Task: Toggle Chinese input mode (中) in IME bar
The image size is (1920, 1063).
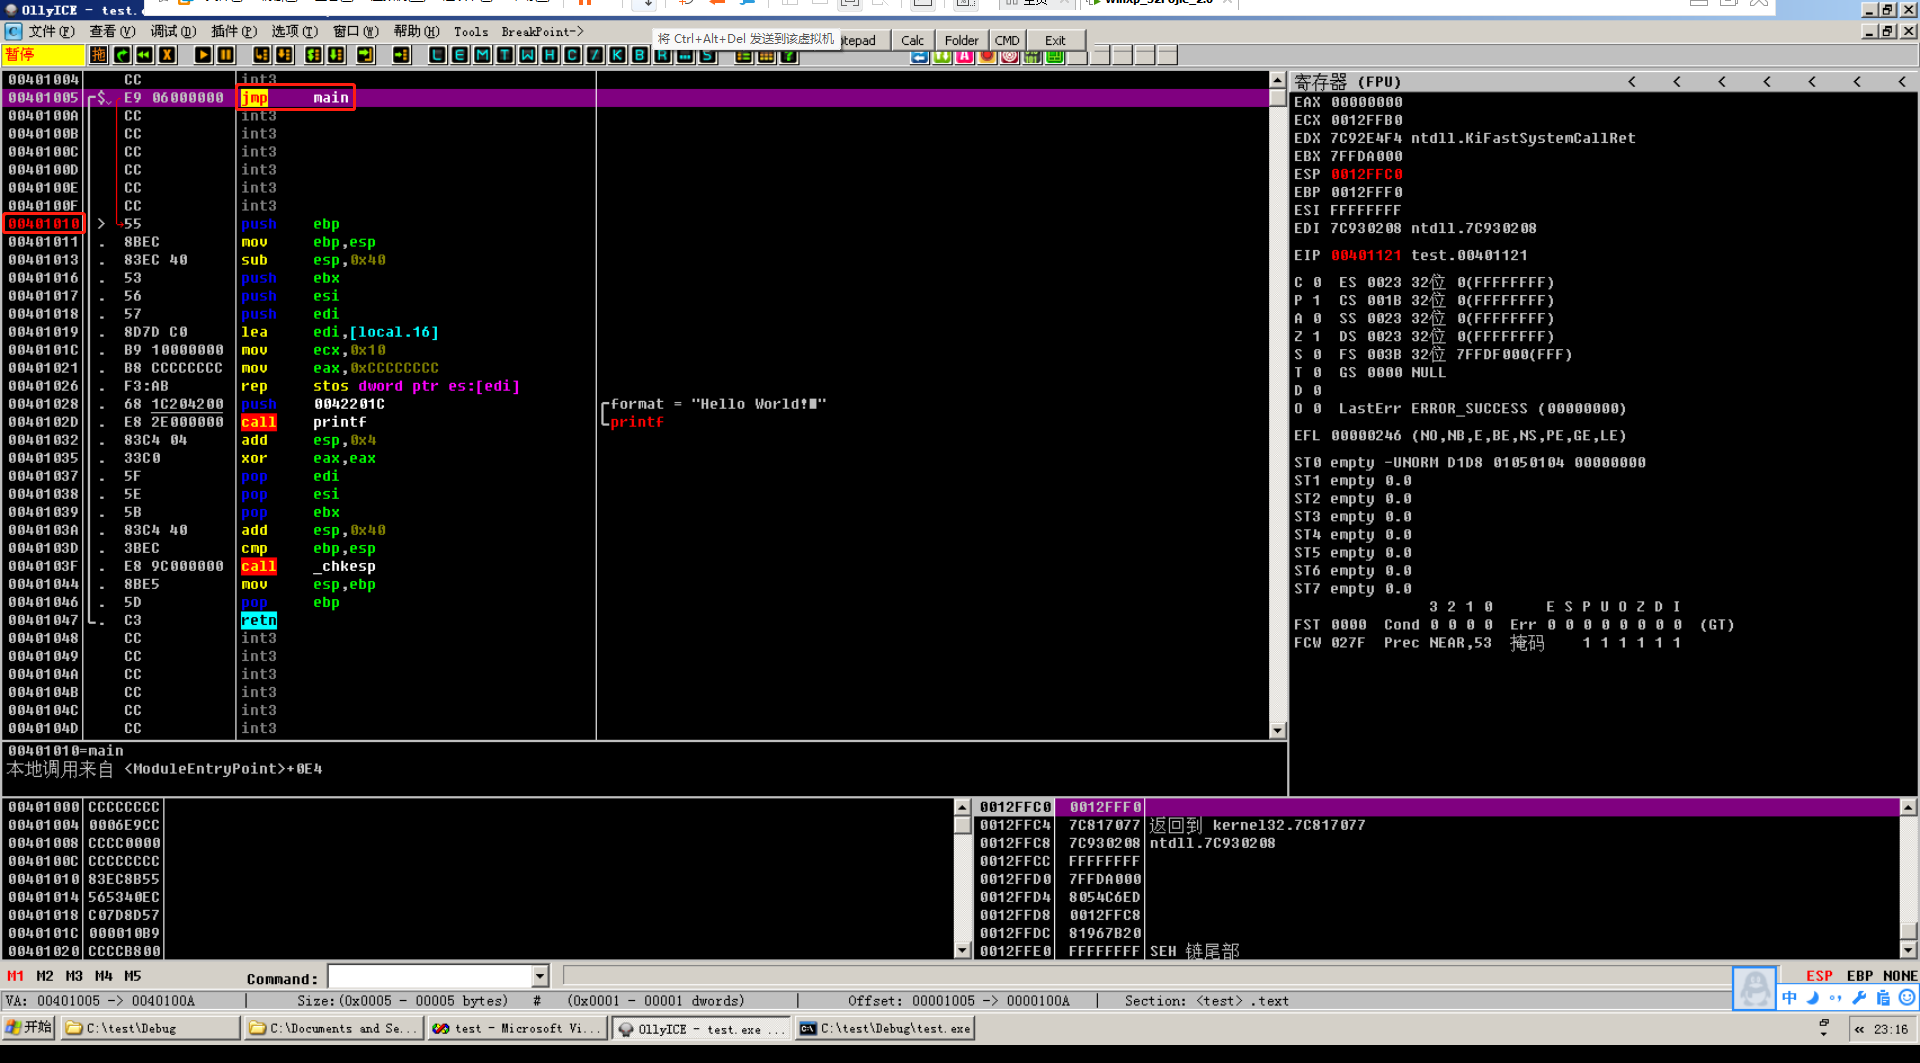Action: coord(1789,998)
